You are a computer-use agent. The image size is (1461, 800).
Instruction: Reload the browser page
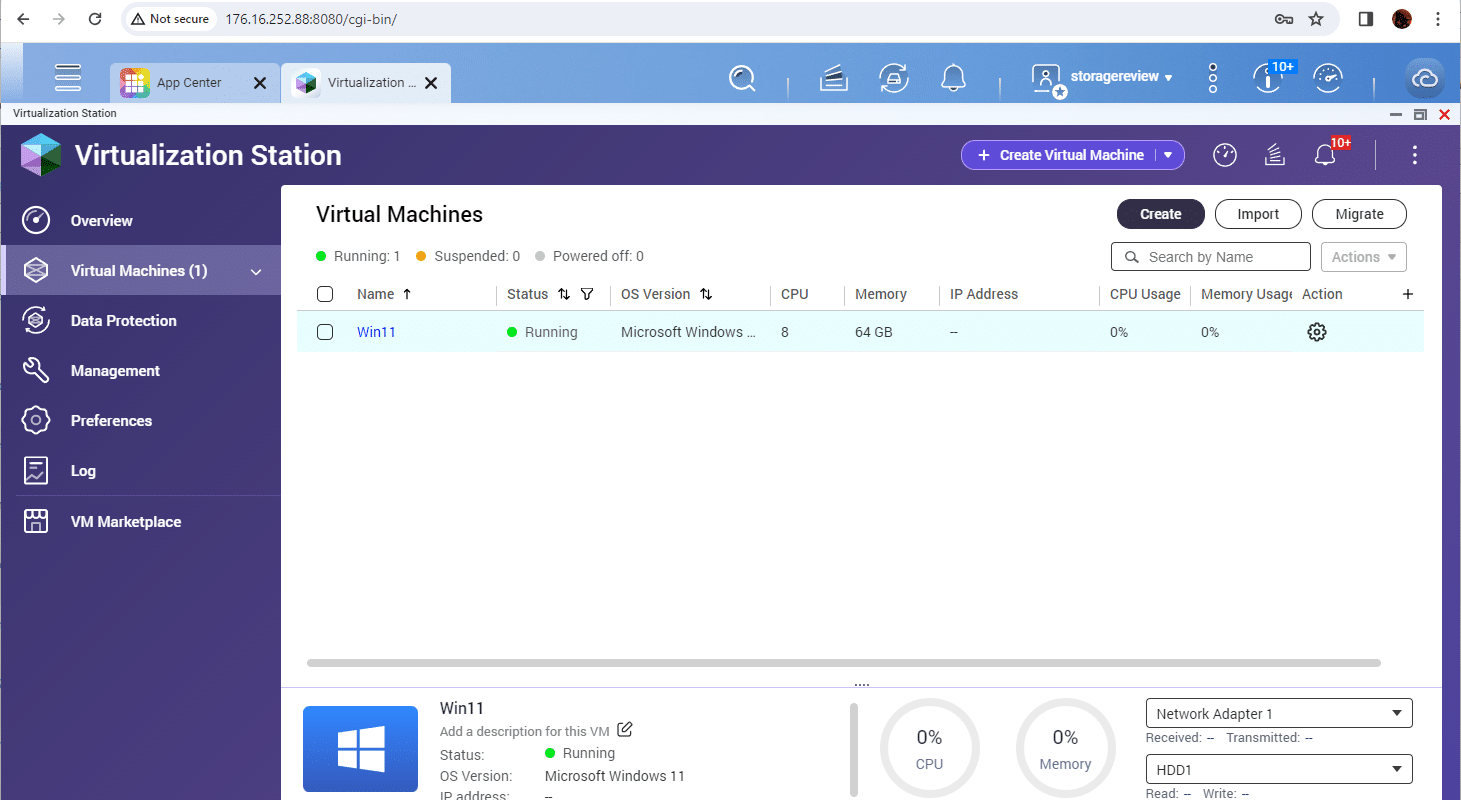[95, 19]
